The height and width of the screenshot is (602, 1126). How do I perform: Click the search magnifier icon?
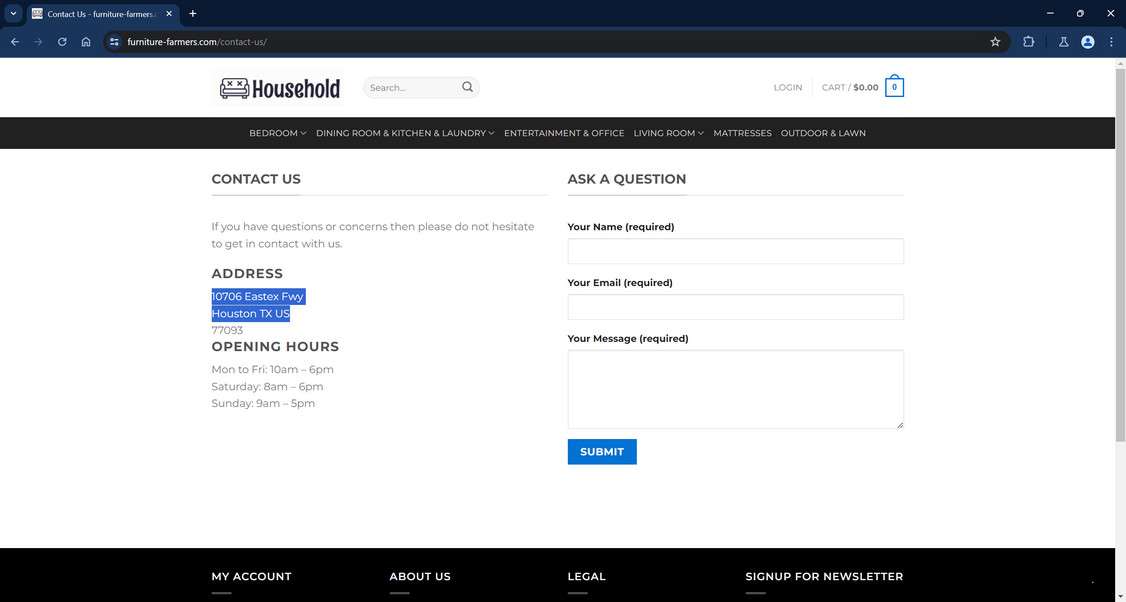pyautogui.click(x=467, y=87)
